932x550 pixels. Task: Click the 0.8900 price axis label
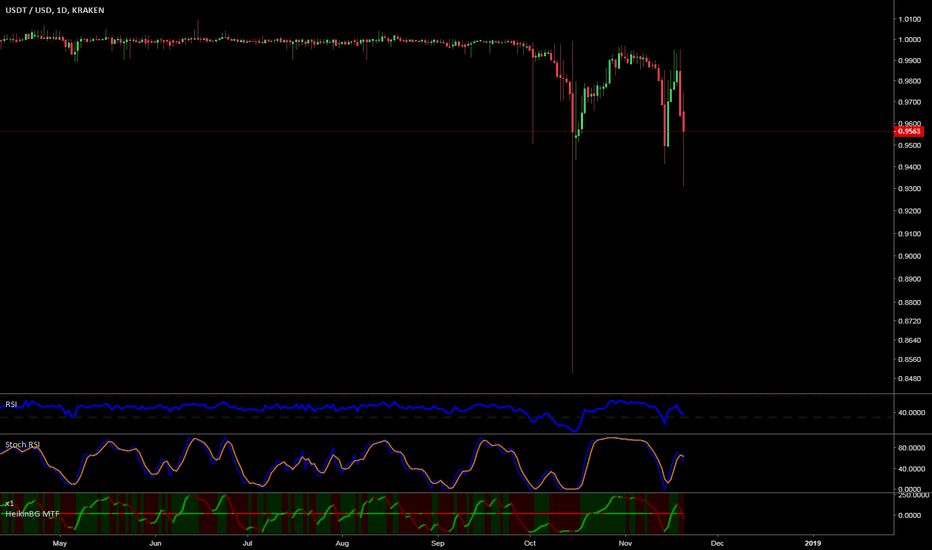click(910, 279)
